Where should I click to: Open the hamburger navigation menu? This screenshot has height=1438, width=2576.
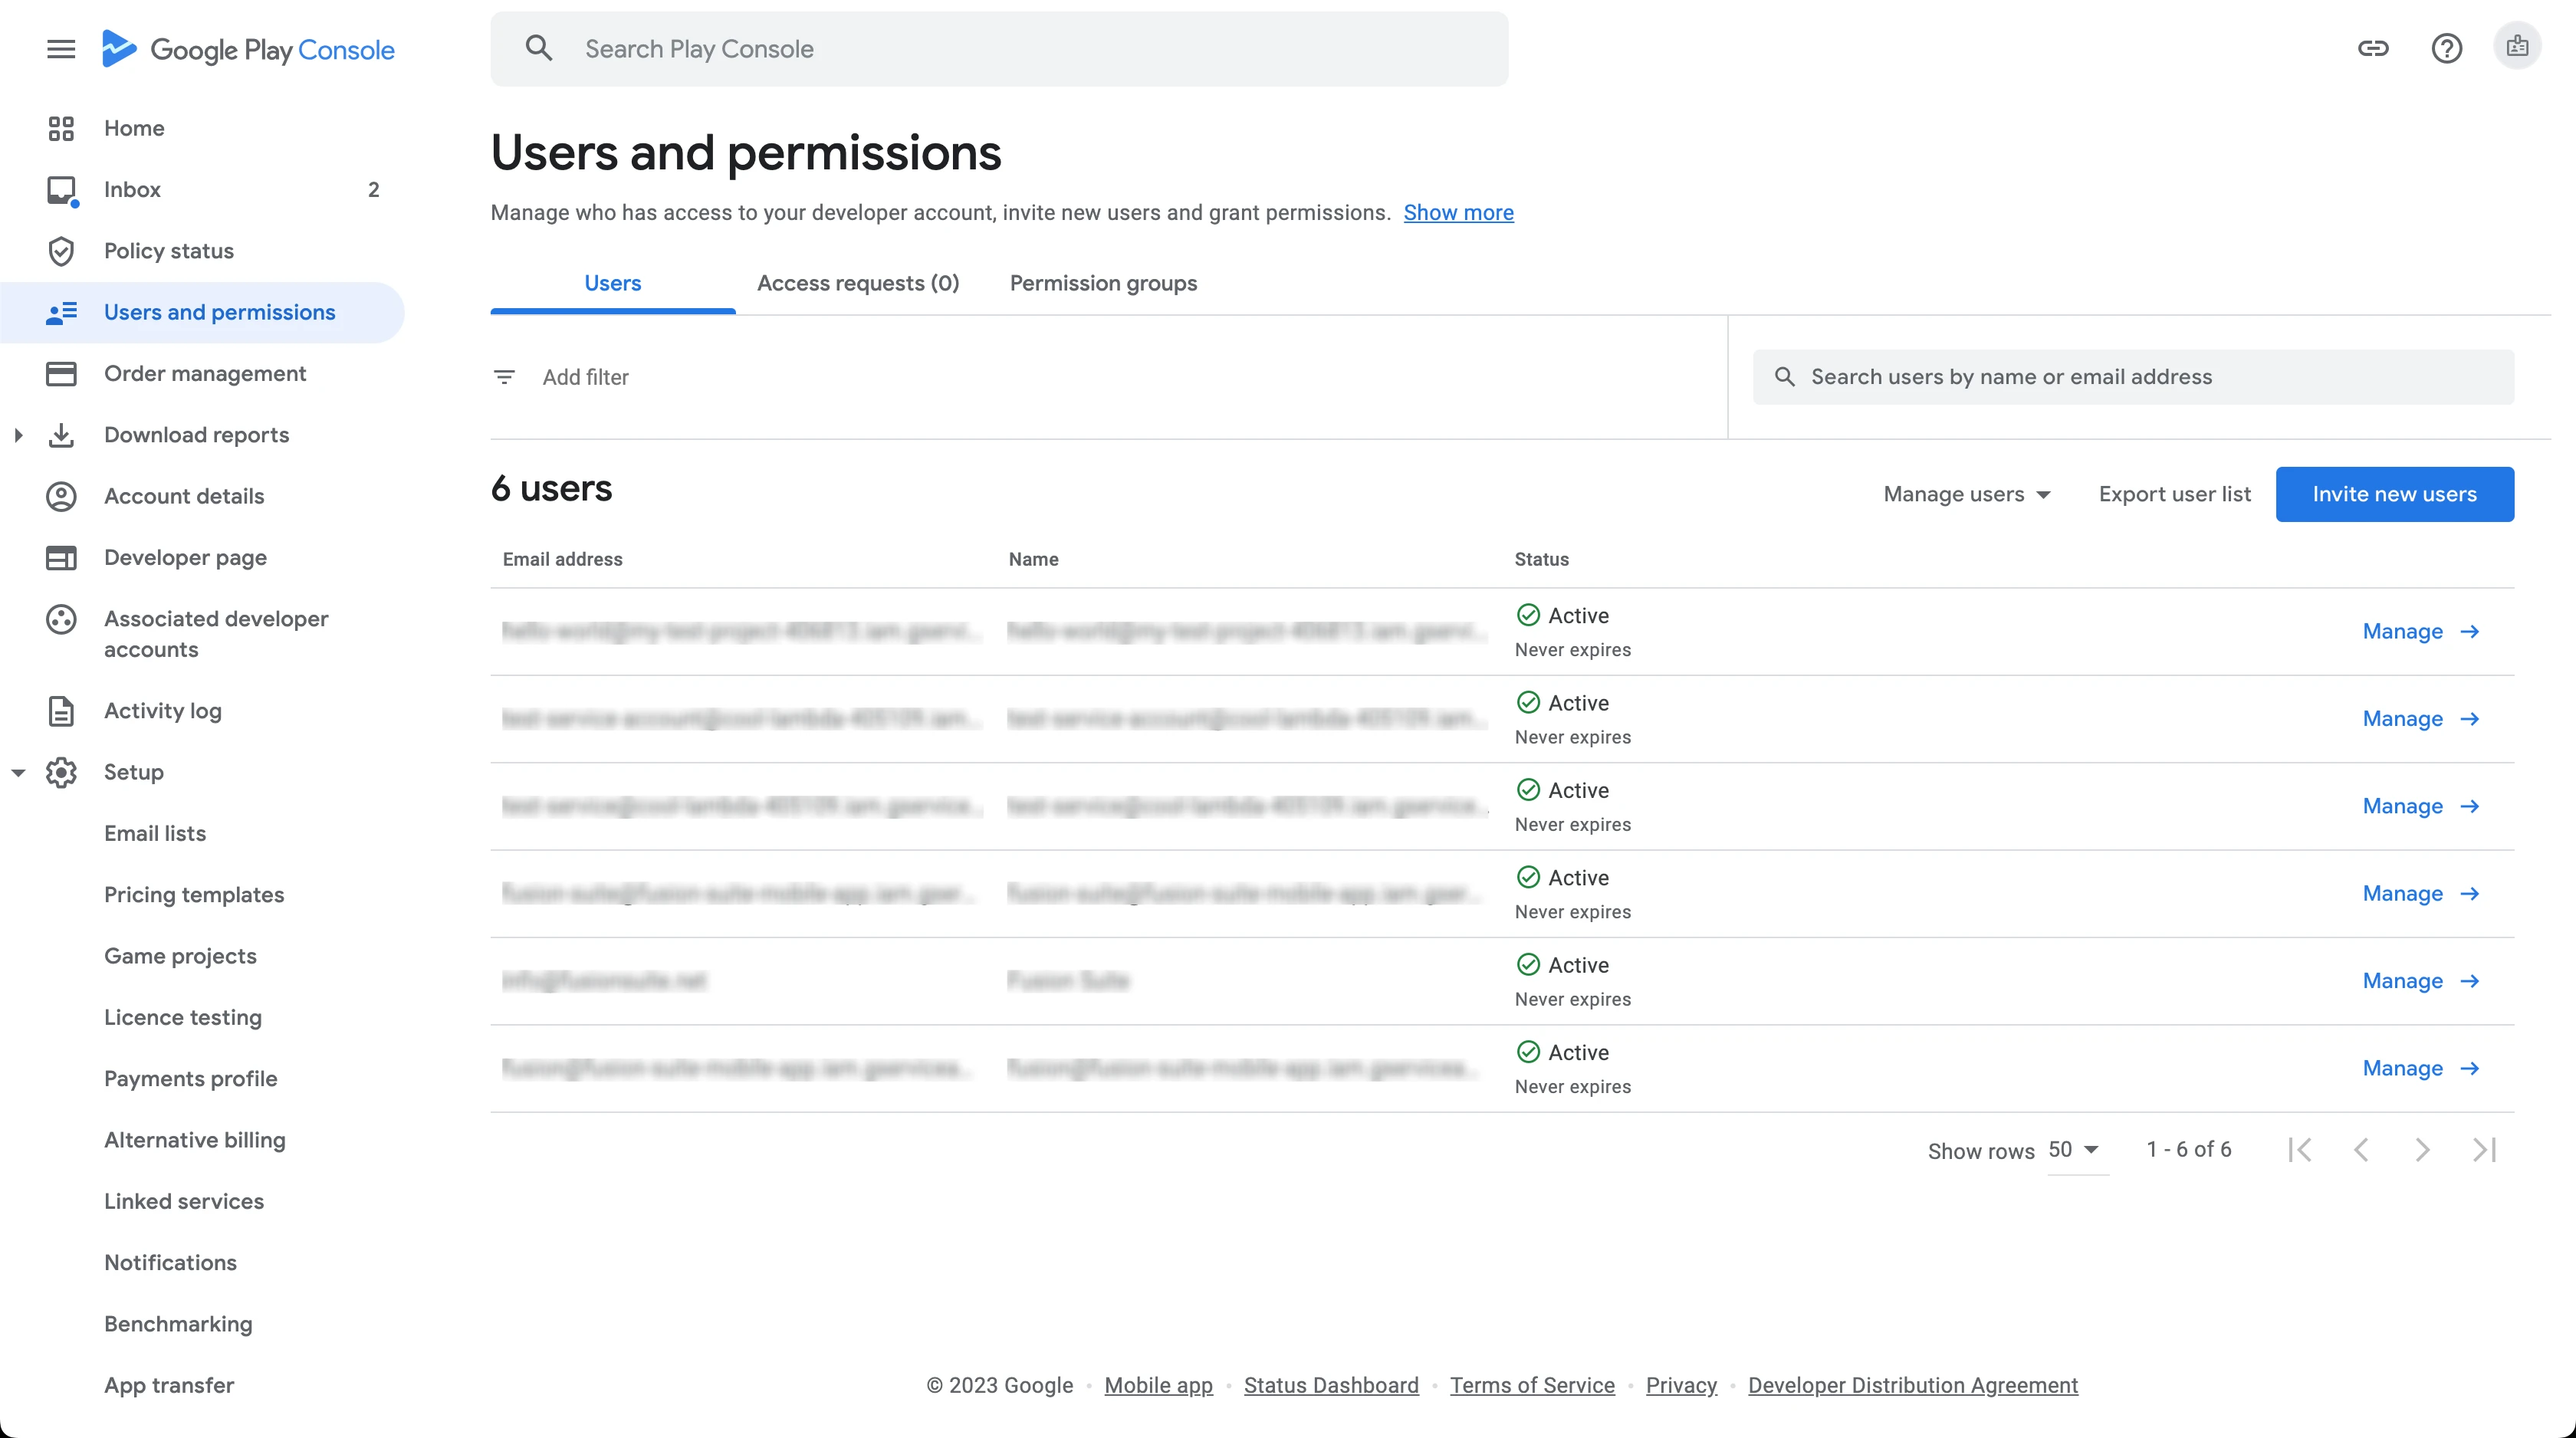click(61, 49)
